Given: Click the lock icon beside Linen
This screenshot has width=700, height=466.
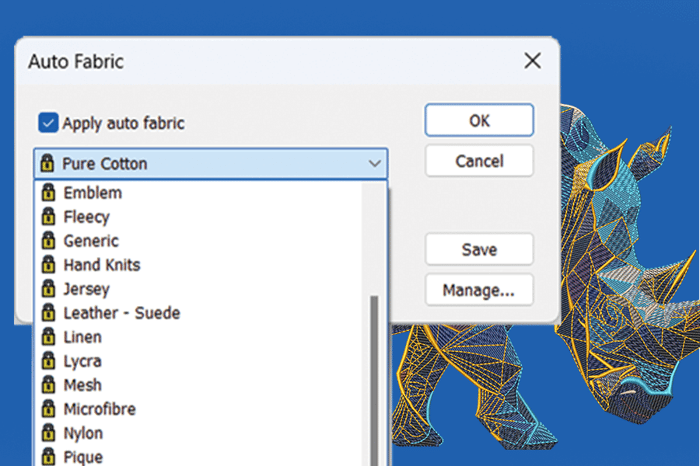Looking at the screenshot, I should click(48, 337).
